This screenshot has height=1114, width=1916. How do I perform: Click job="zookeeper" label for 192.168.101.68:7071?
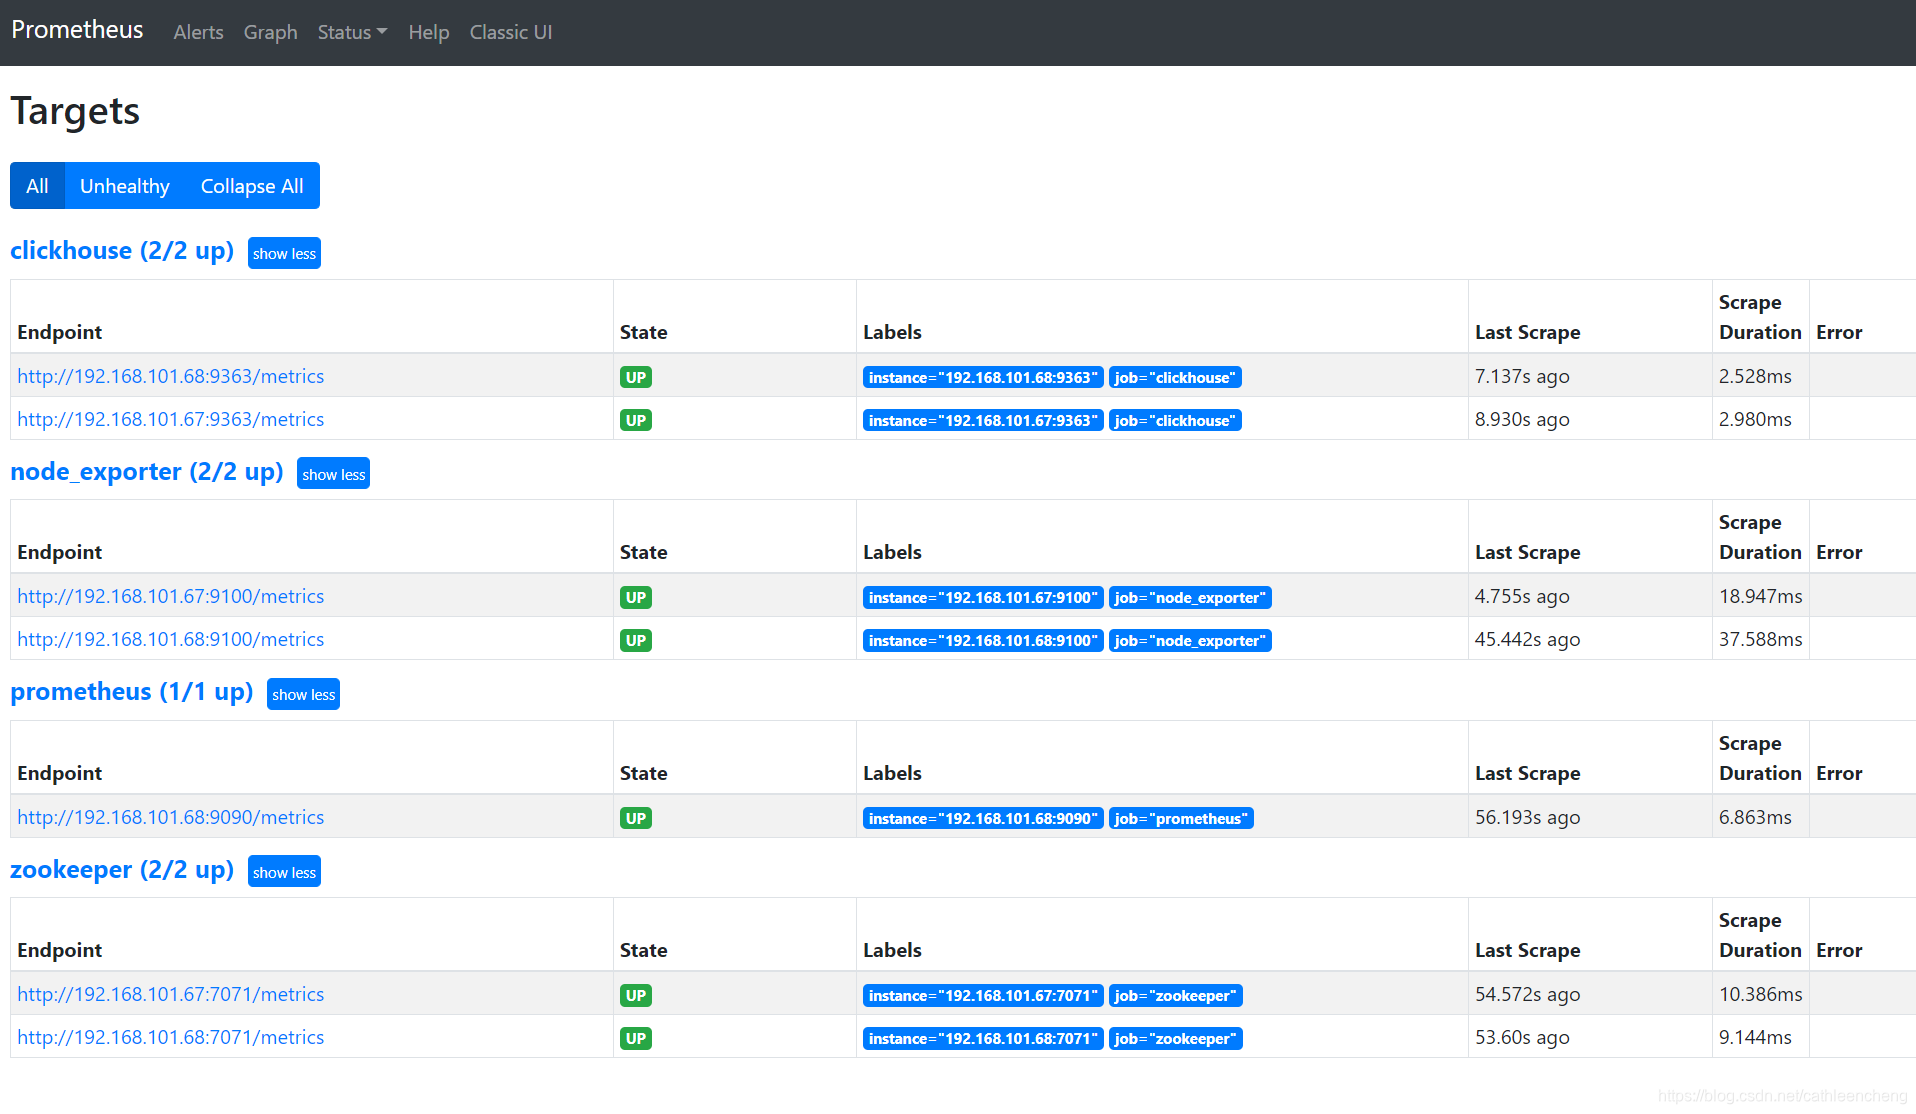point(1176,1038)
